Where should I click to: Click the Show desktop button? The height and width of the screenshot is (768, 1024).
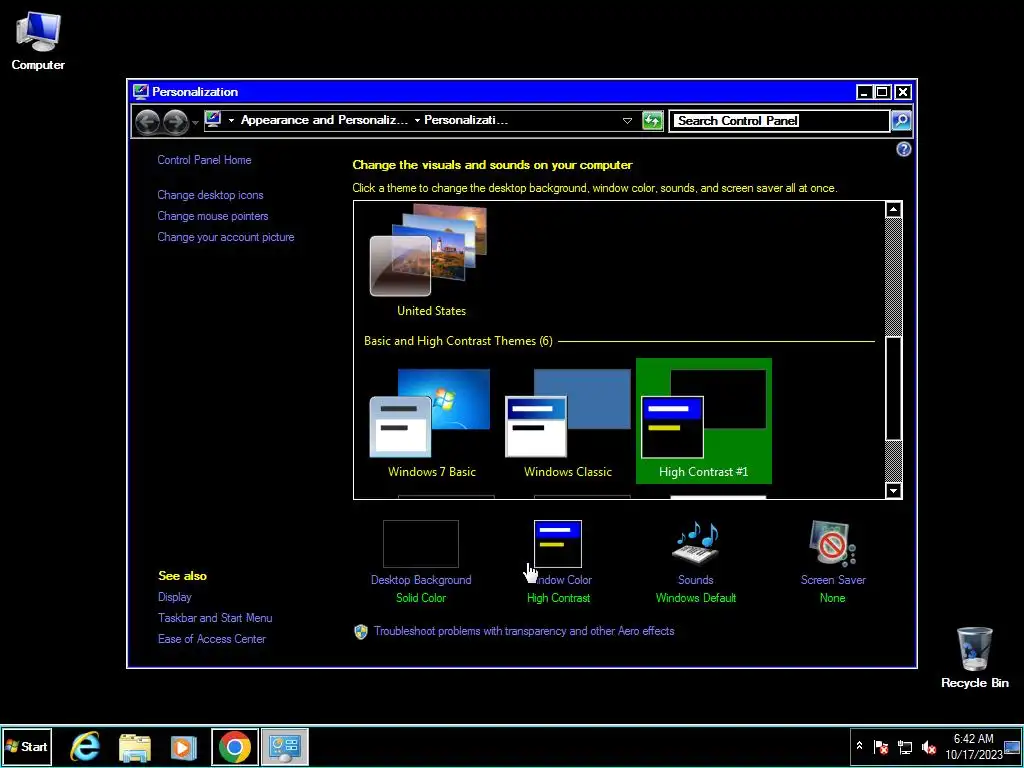(x=1013, y=746)
